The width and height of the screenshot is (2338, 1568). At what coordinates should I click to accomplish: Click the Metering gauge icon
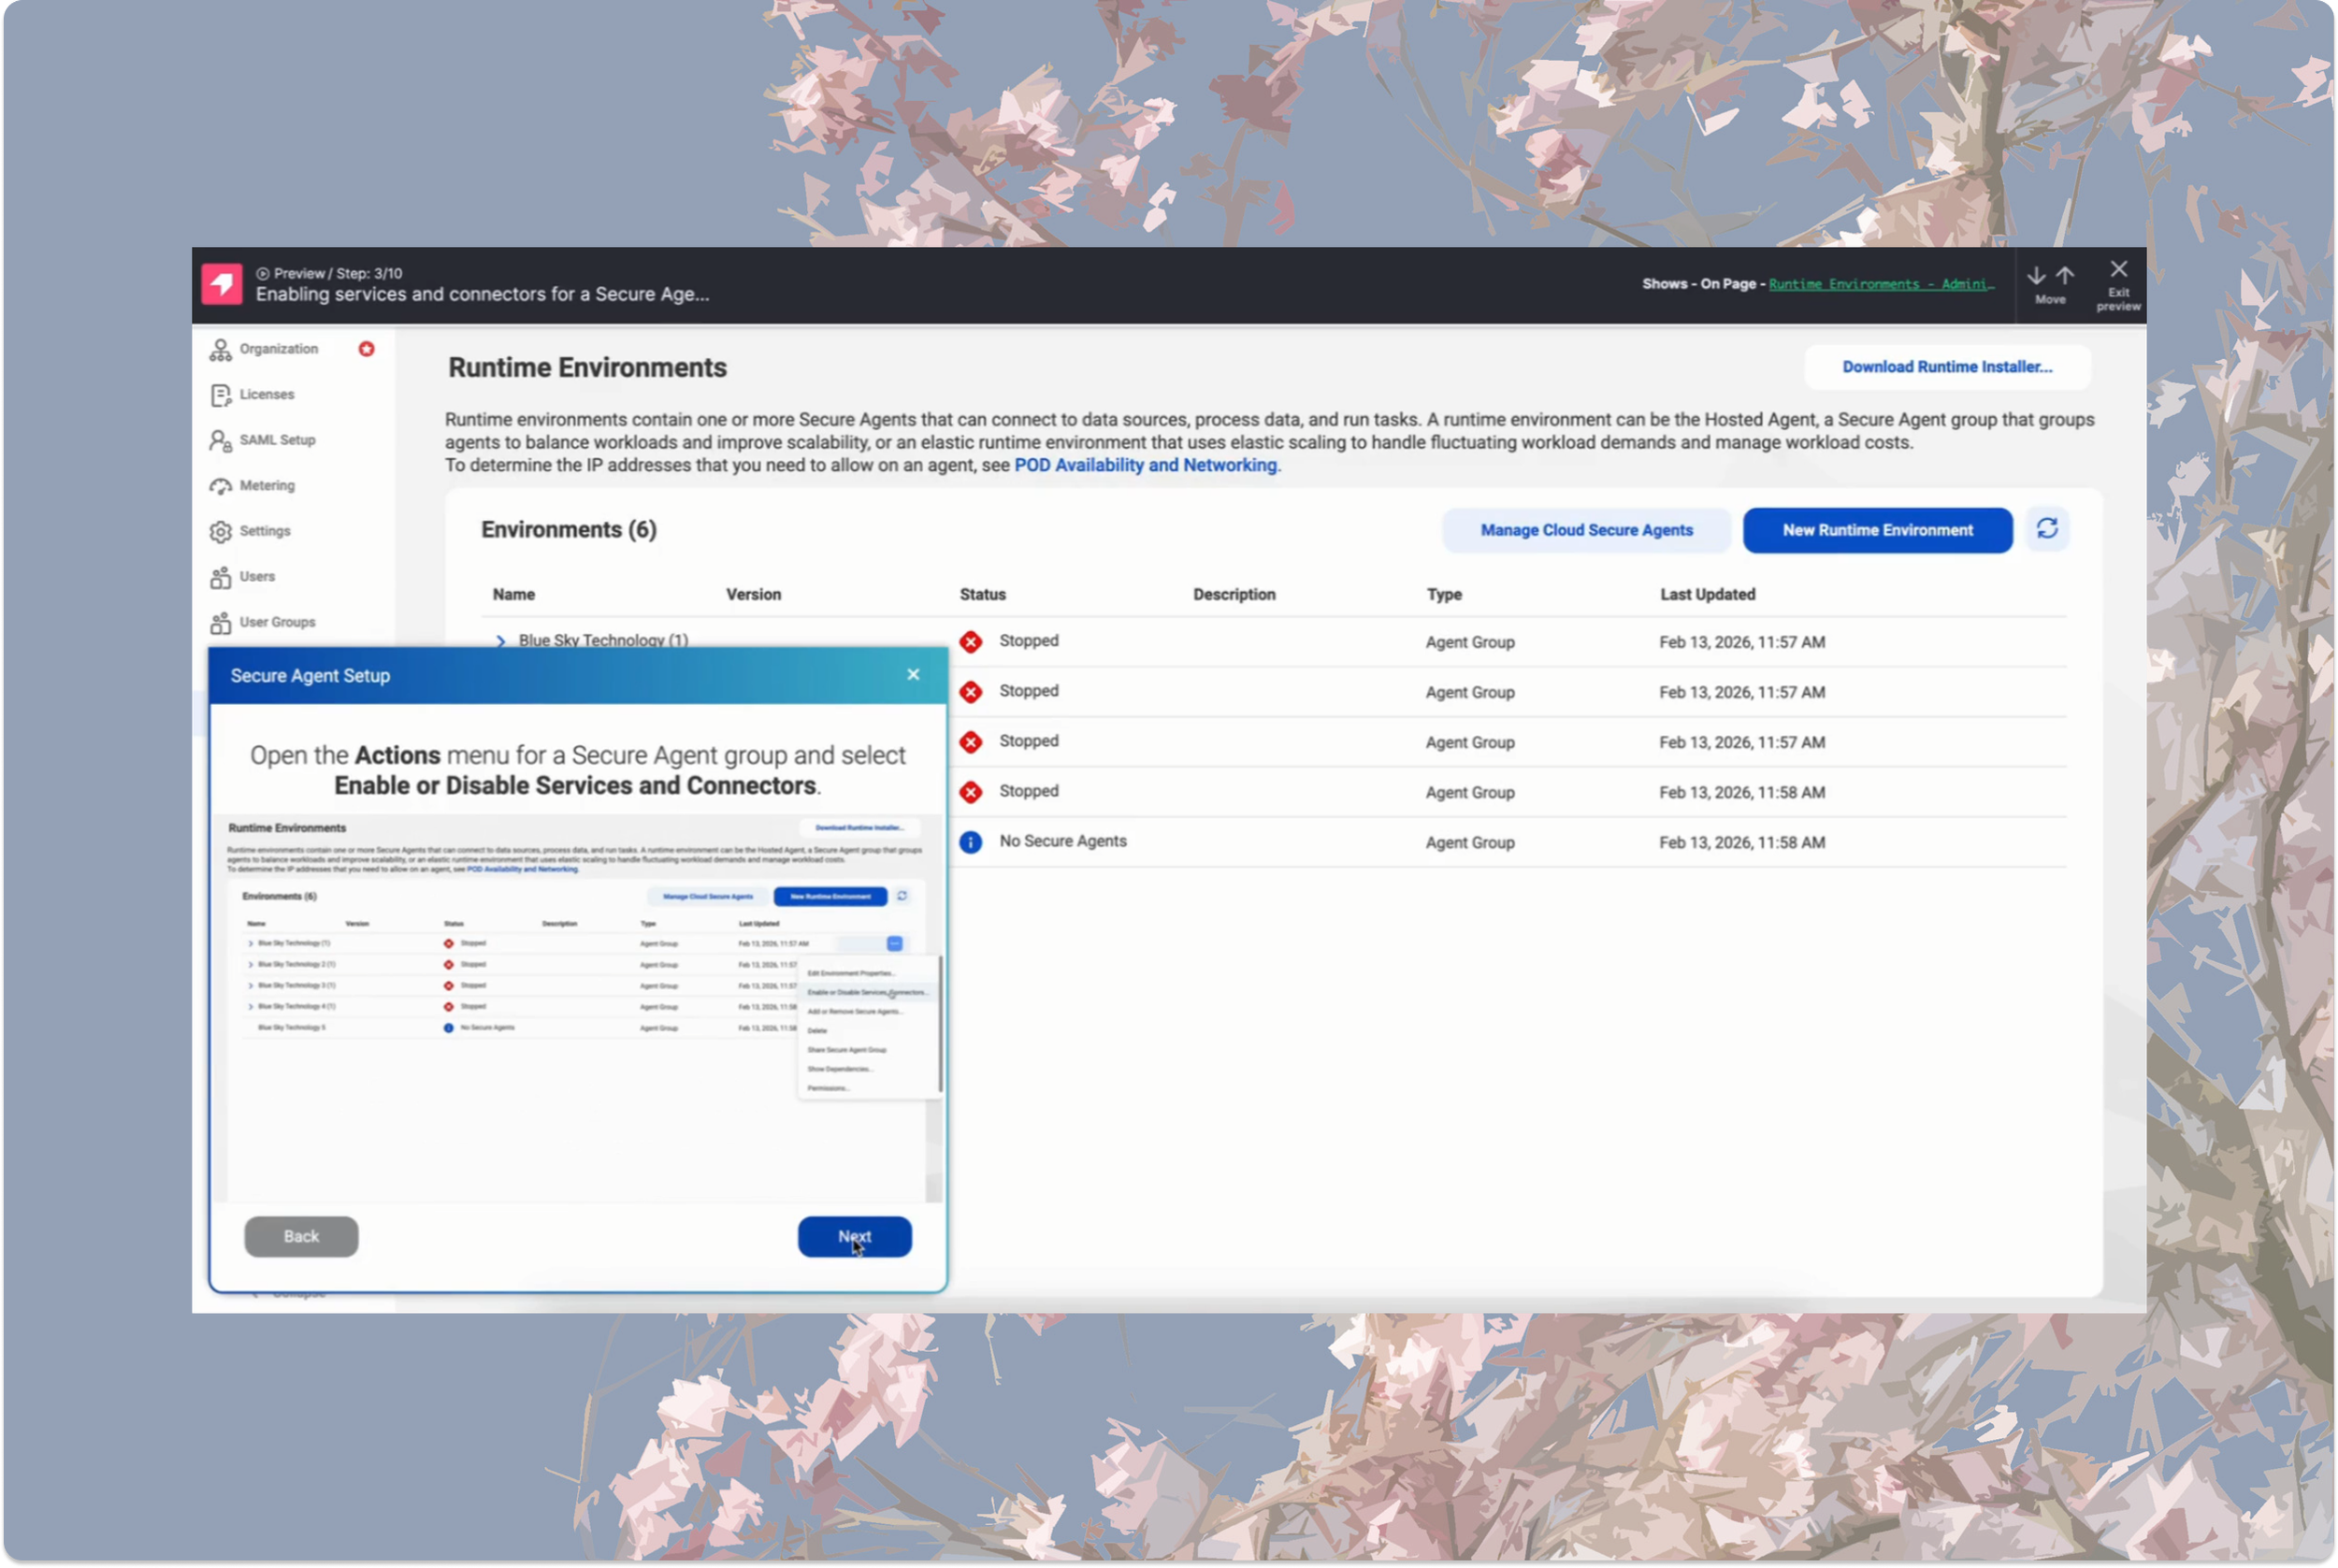tap(220, 486)
